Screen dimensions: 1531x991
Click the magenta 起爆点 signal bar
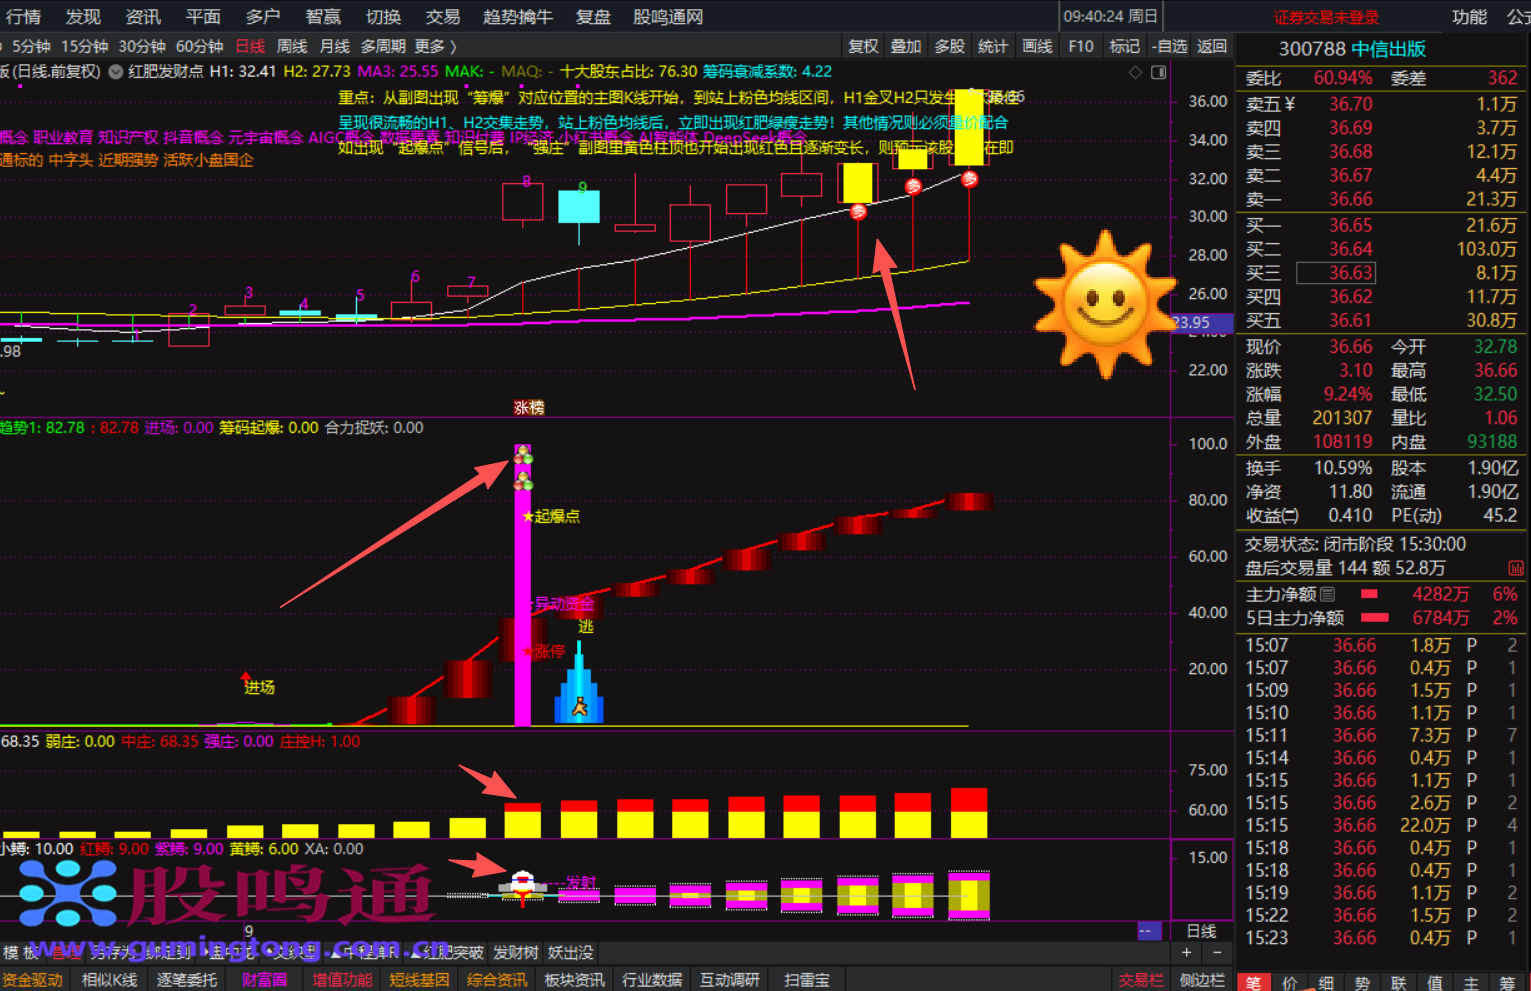point(522,585)
